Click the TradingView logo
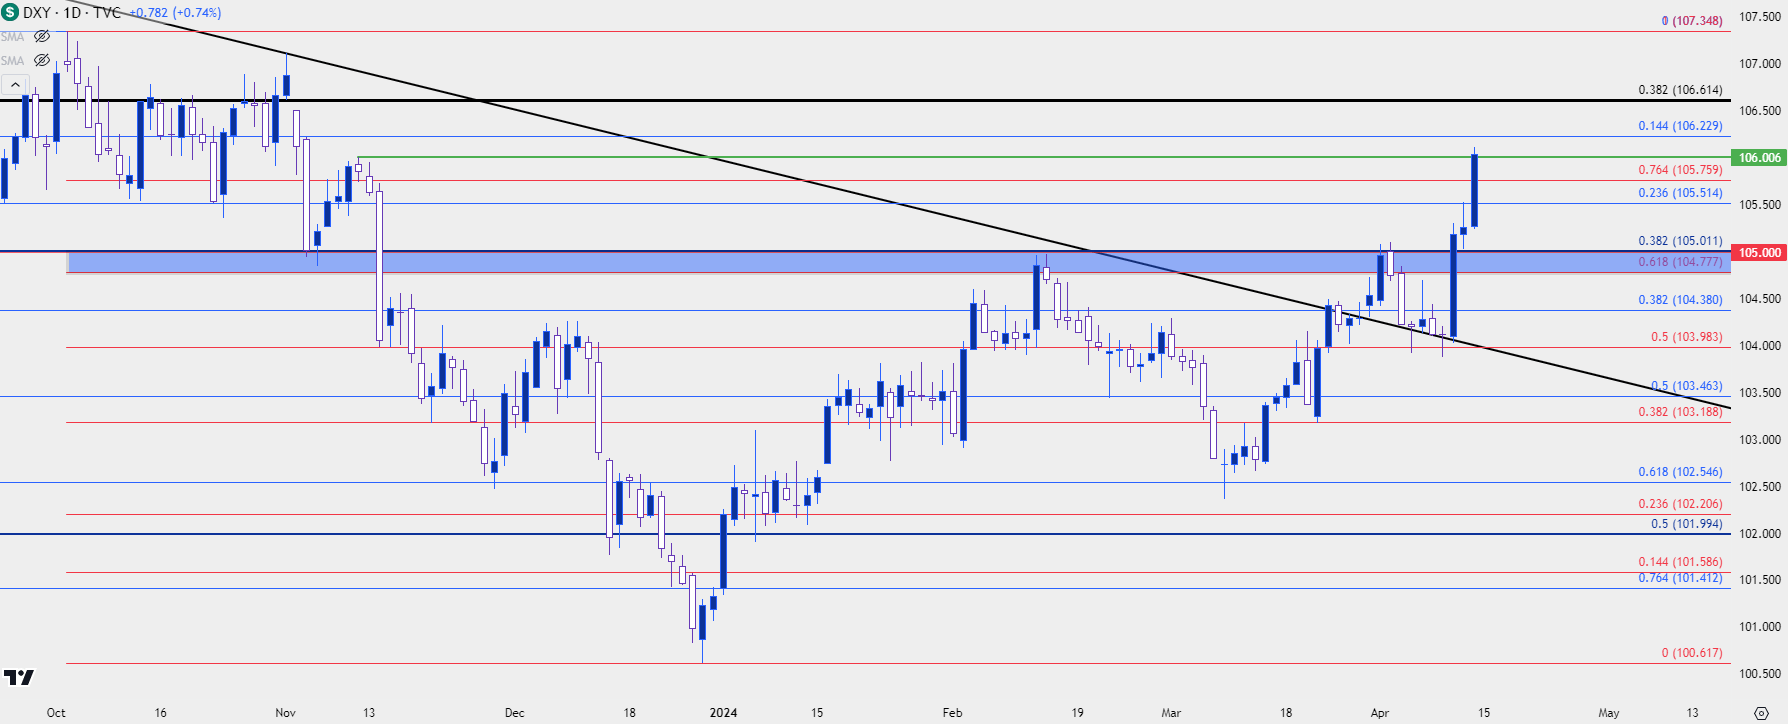 19,677
